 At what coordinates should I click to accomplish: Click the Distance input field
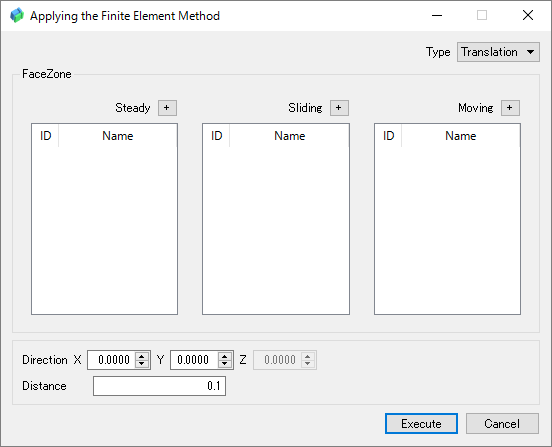tap(159, 386)
